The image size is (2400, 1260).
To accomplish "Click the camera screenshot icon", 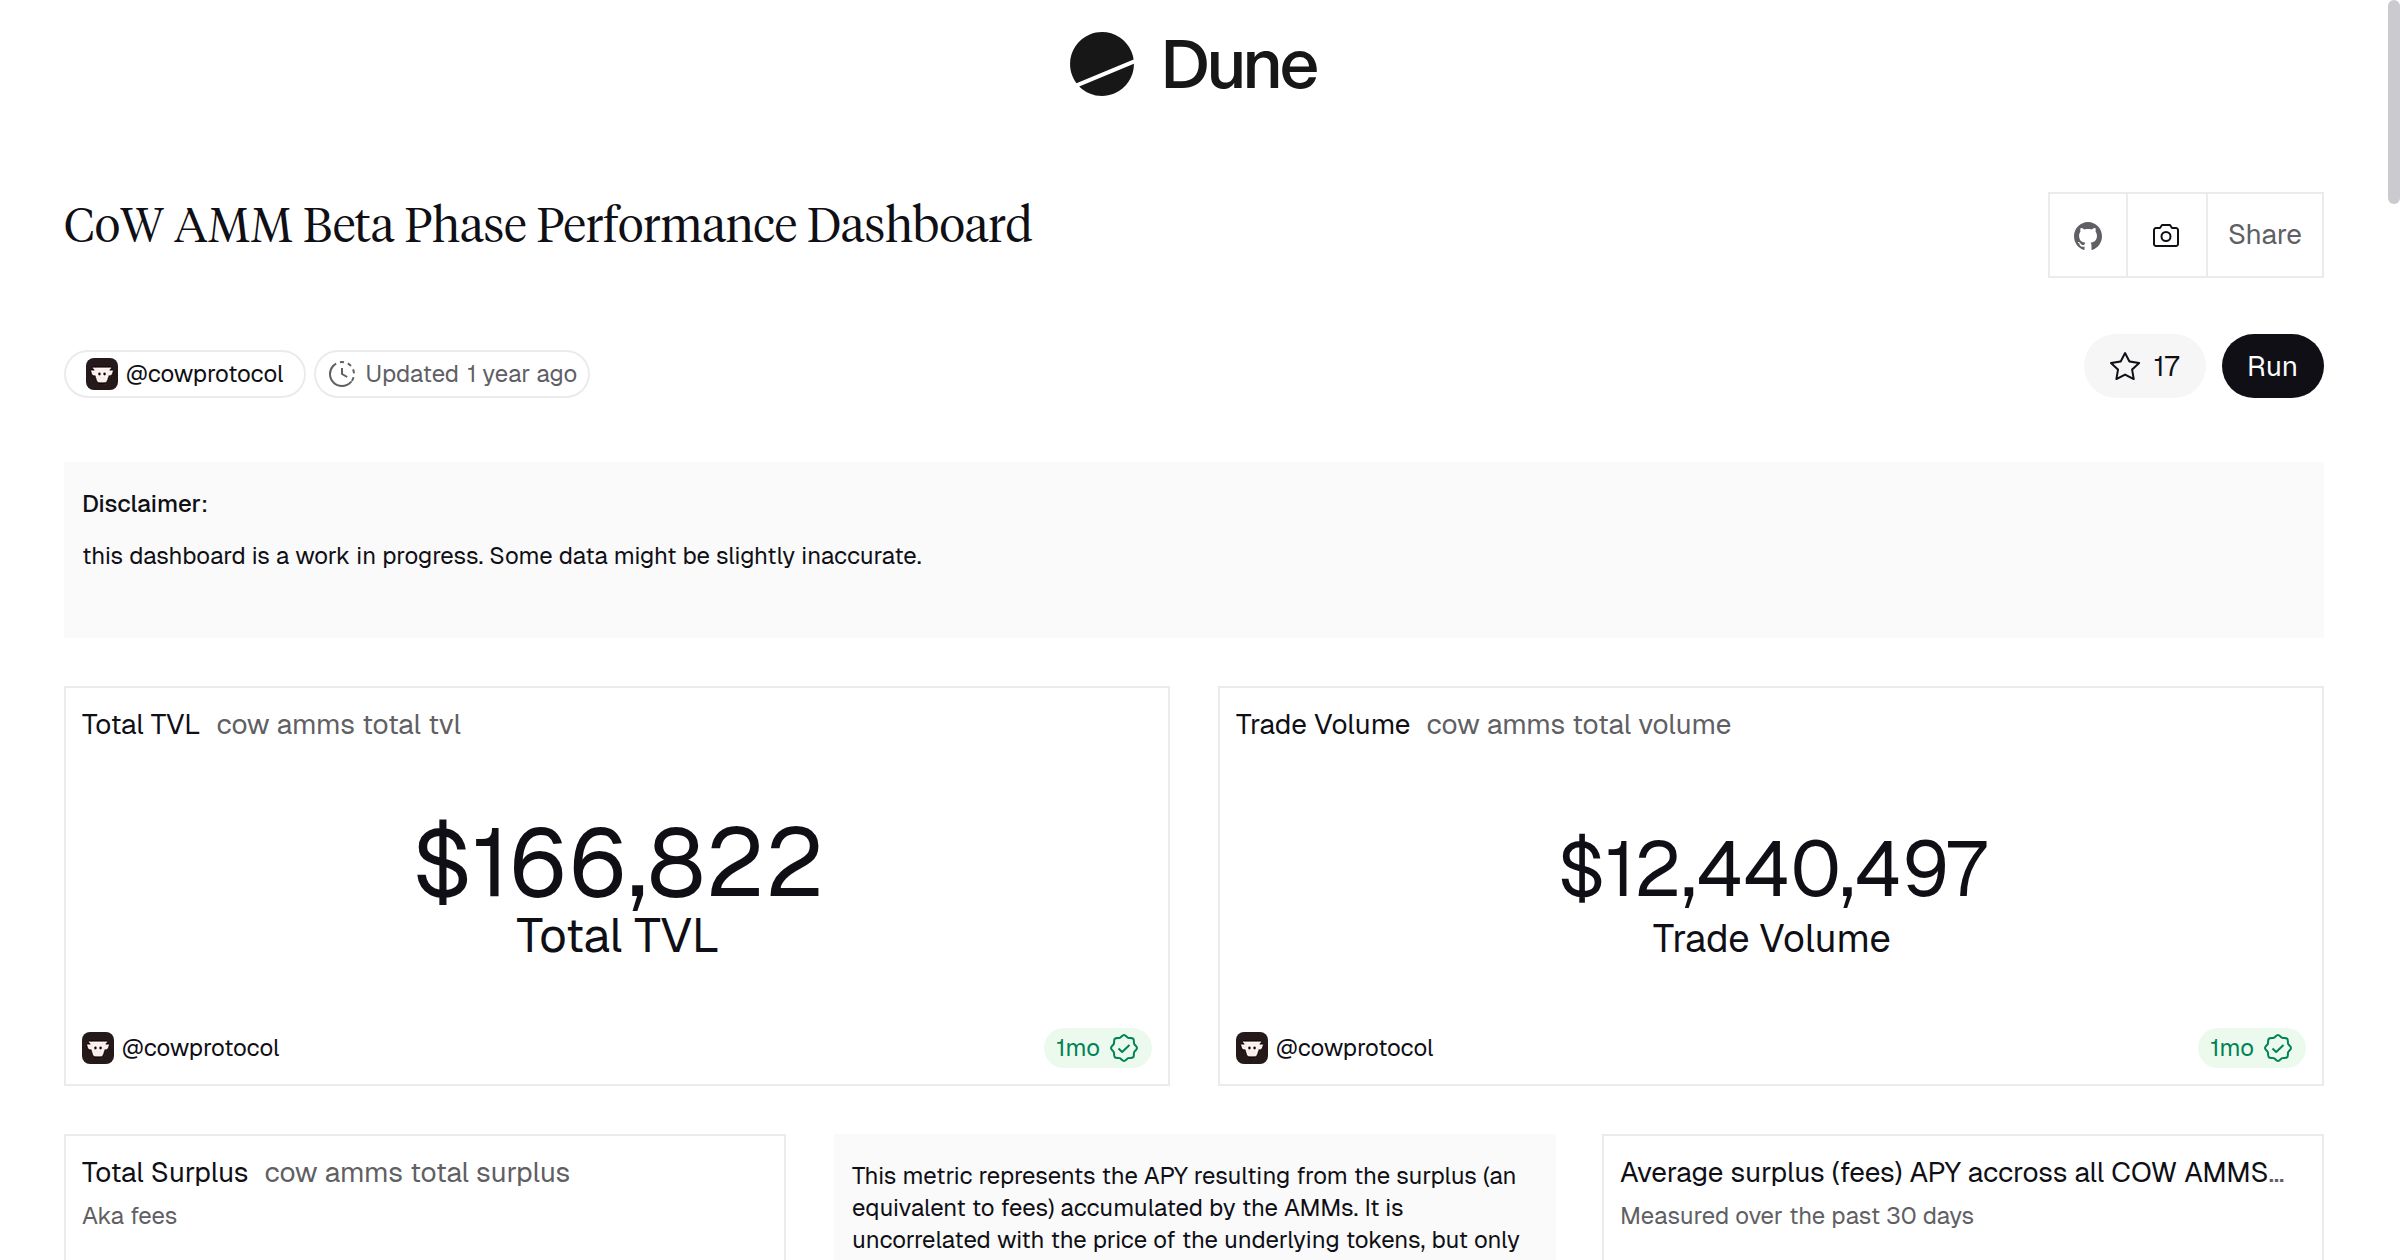I will [x=2165, y=234].
